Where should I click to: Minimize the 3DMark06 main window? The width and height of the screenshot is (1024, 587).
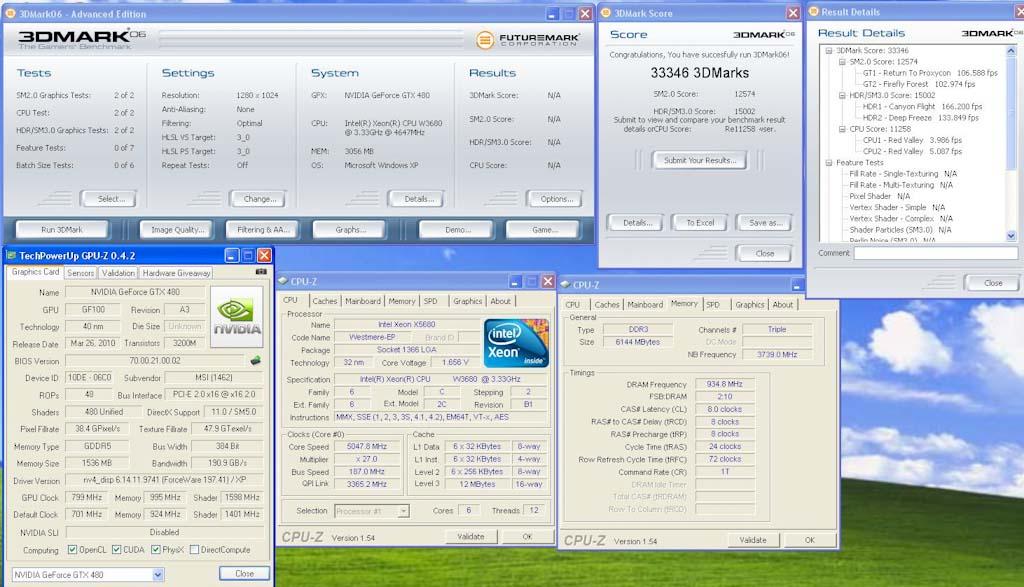point(552,14)
